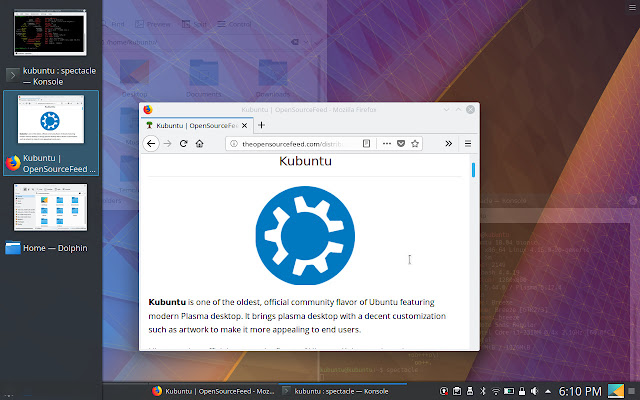Open Firefox home page icon
Image resolution: width=640 pixels, height=400 pixels.
coord(200,144)
